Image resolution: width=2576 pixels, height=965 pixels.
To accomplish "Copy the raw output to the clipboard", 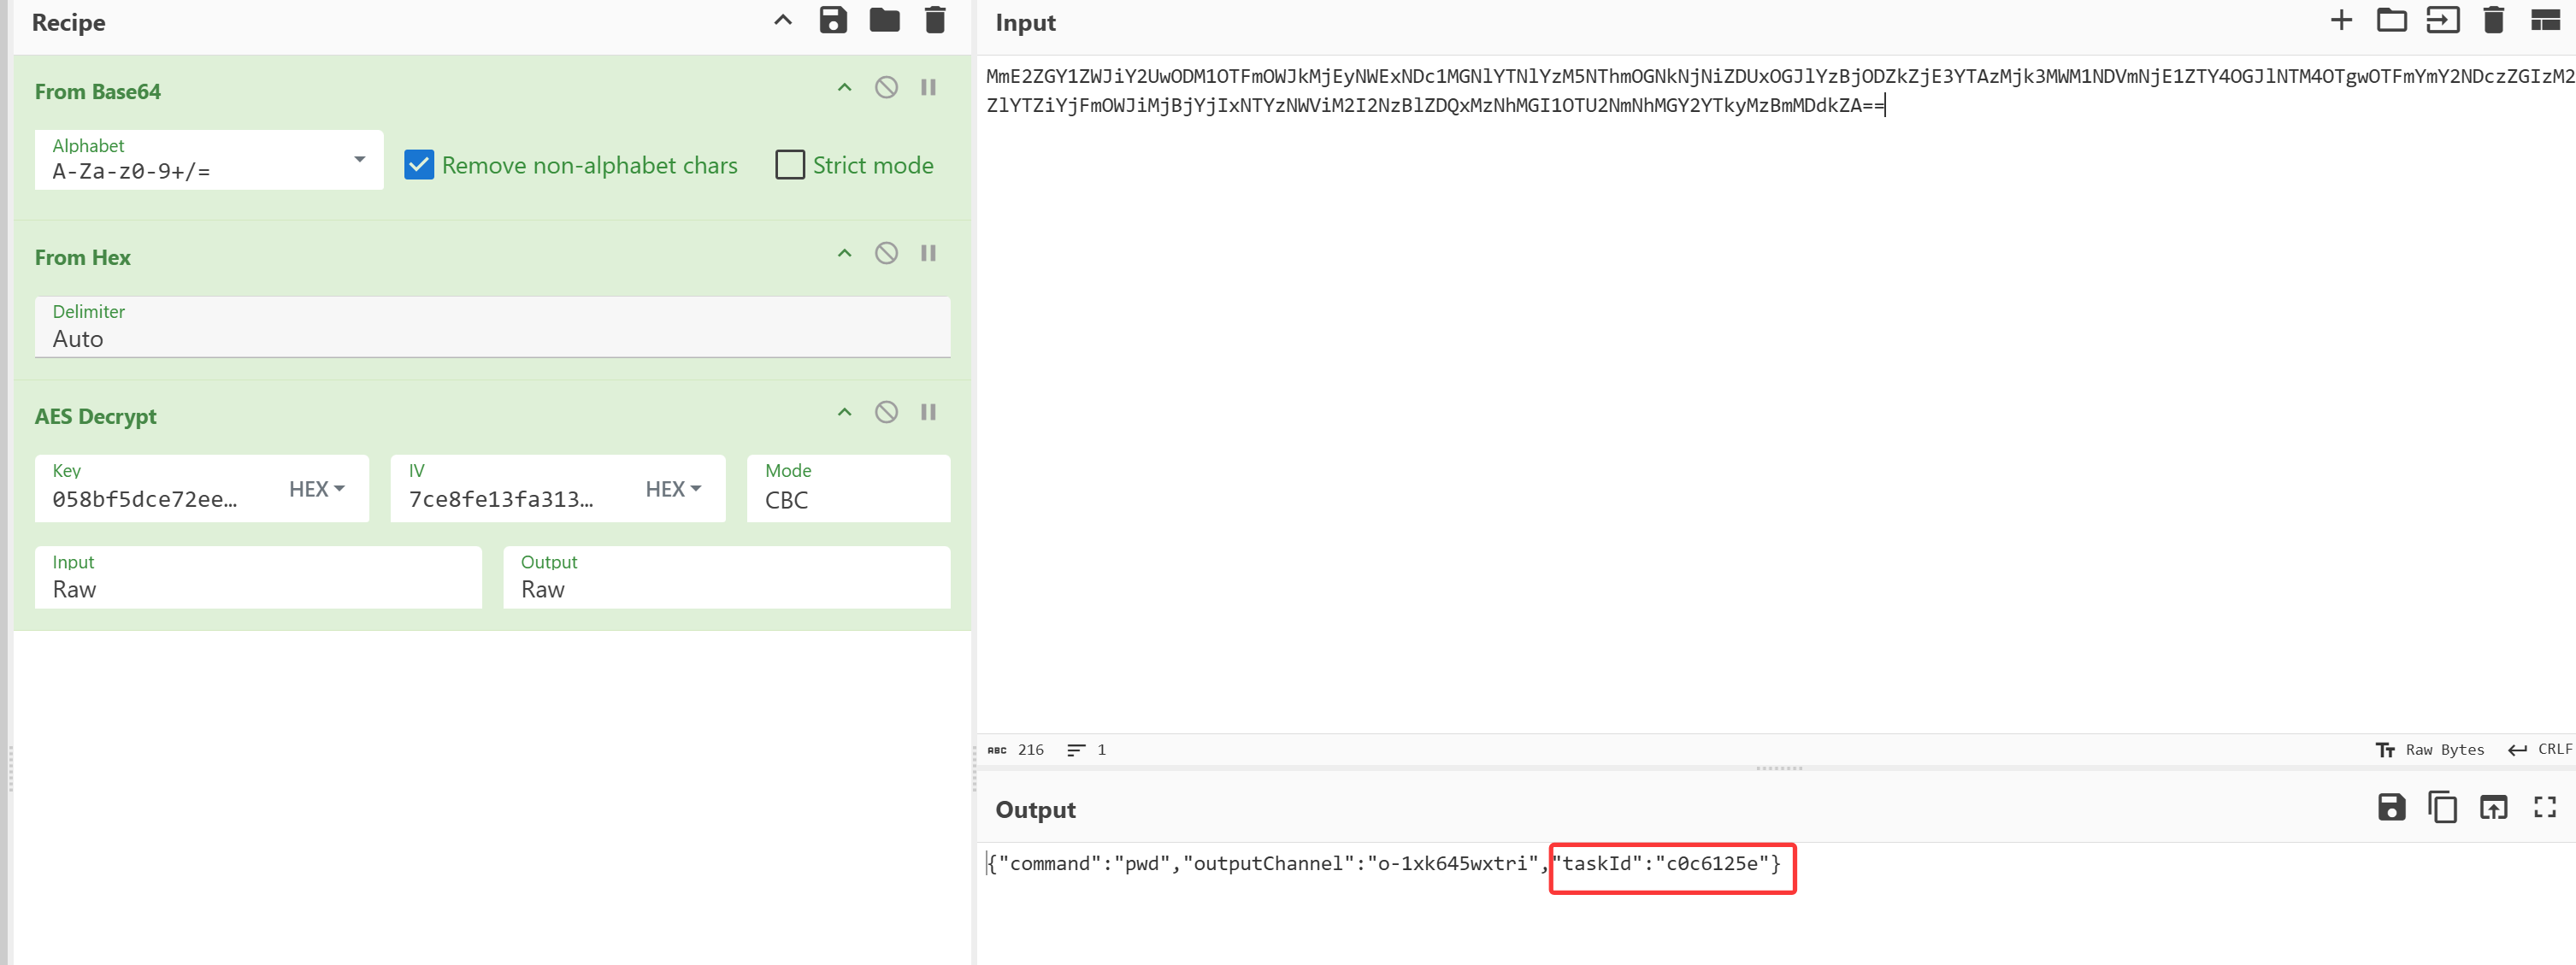I will 2442,807.
